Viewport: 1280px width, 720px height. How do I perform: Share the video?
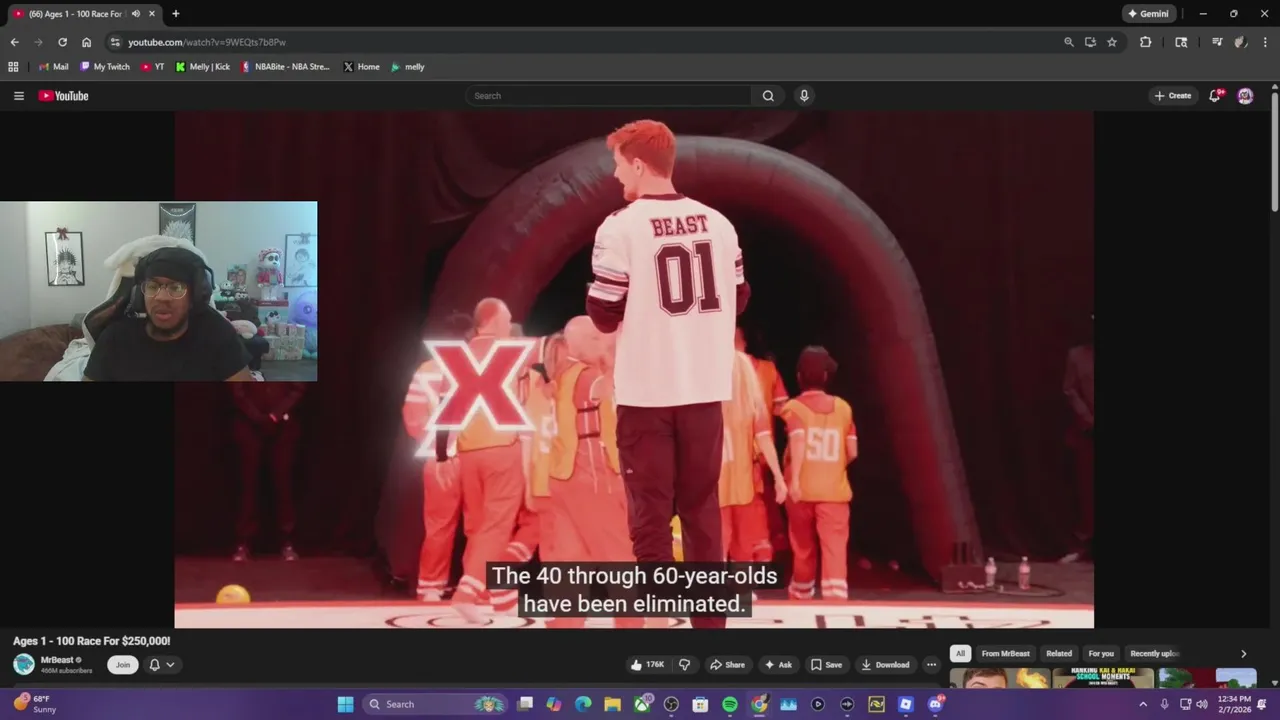(727, 665)
